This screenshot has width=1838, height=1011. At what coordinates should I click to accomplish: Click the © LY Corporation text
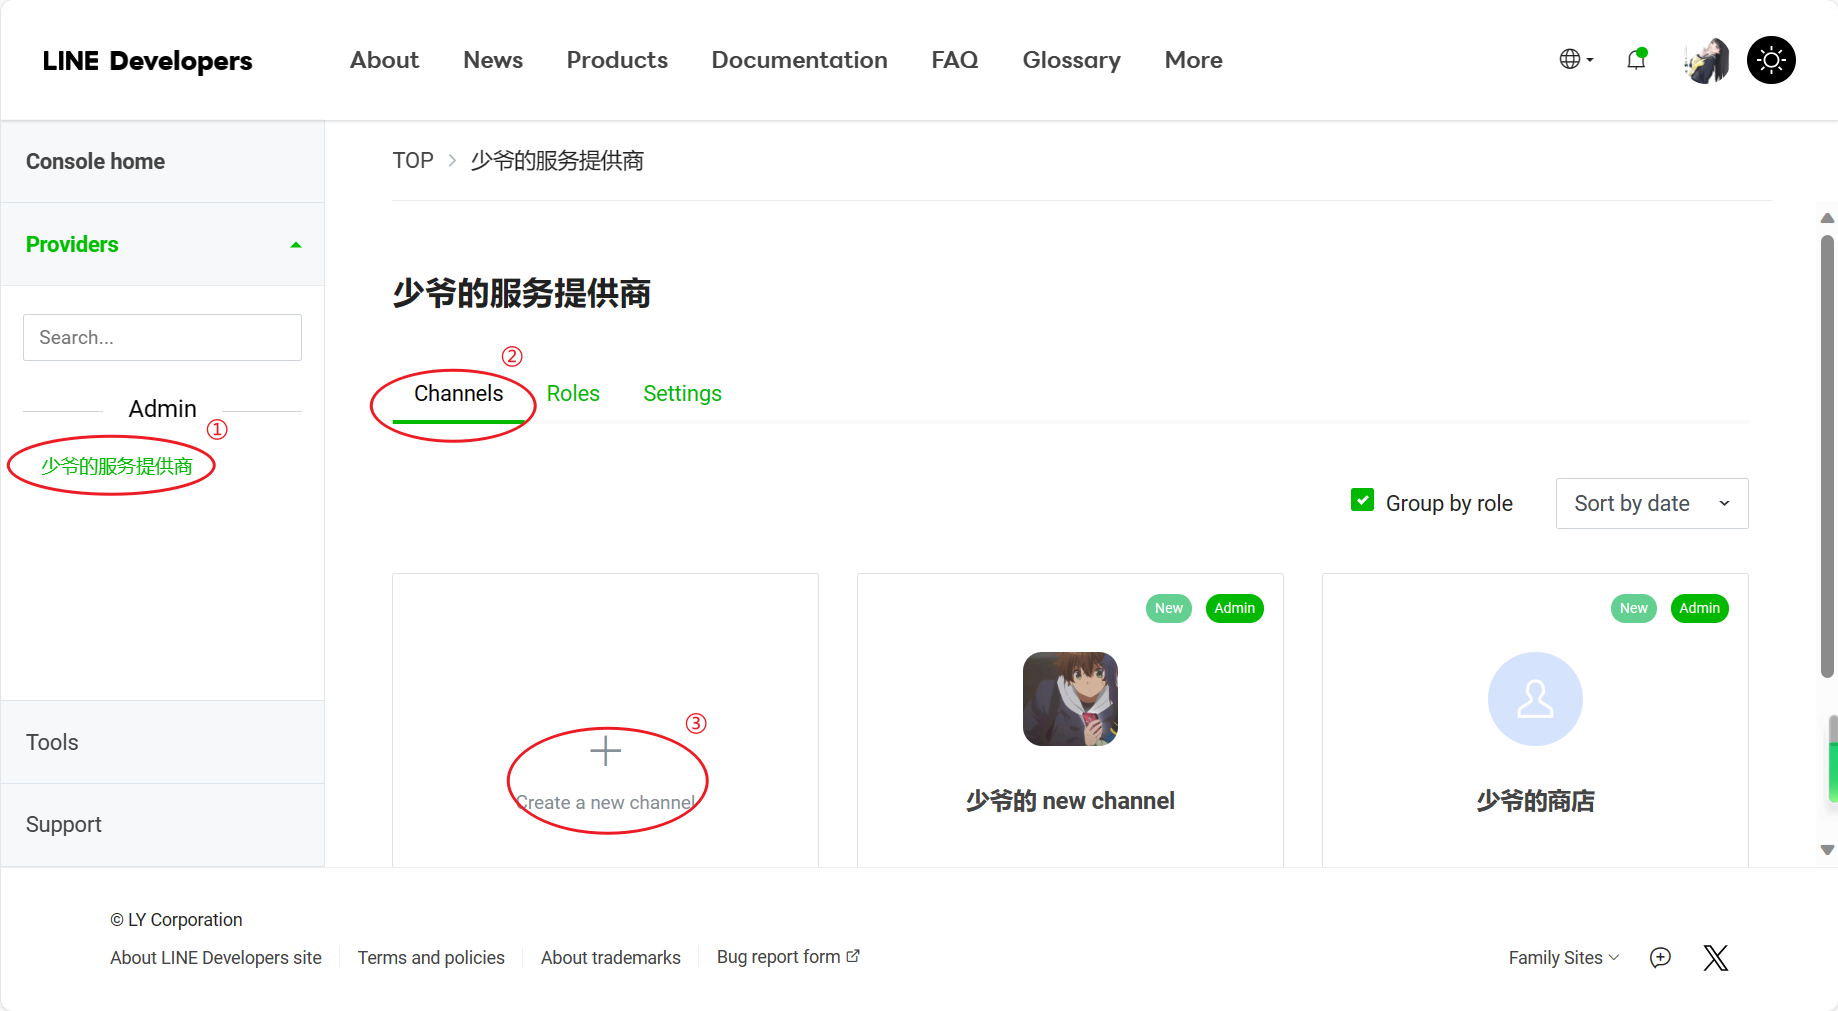(176, 920)
